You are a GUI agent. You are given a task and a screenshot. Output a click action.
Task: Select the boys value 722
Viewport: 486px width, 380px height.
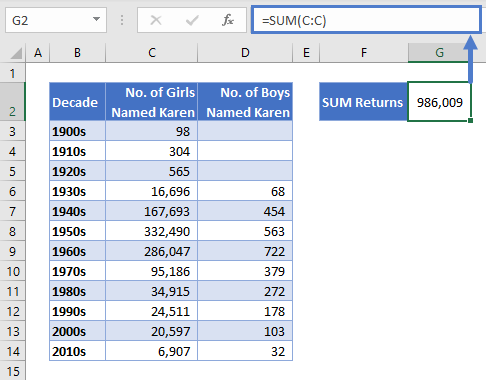[245, 251]
